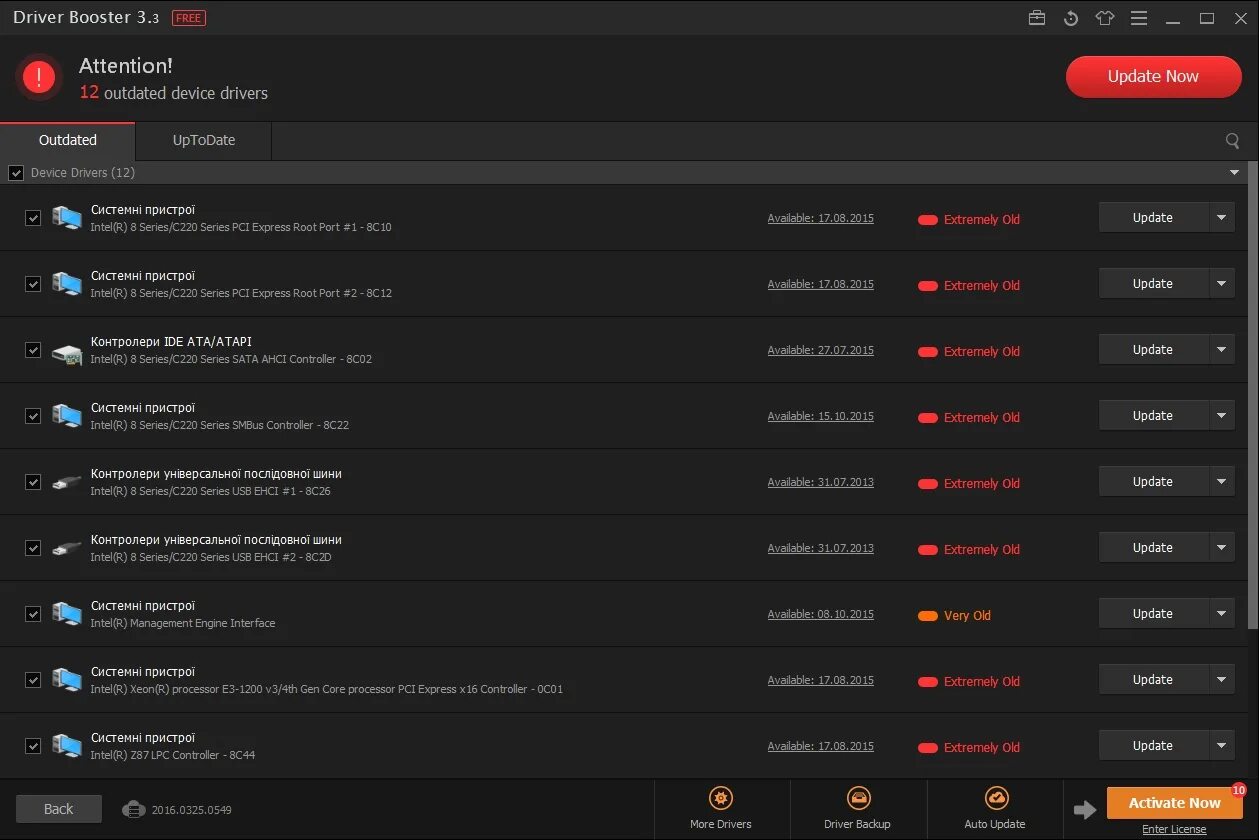Click '12 outdated device drivers' text

174,93
